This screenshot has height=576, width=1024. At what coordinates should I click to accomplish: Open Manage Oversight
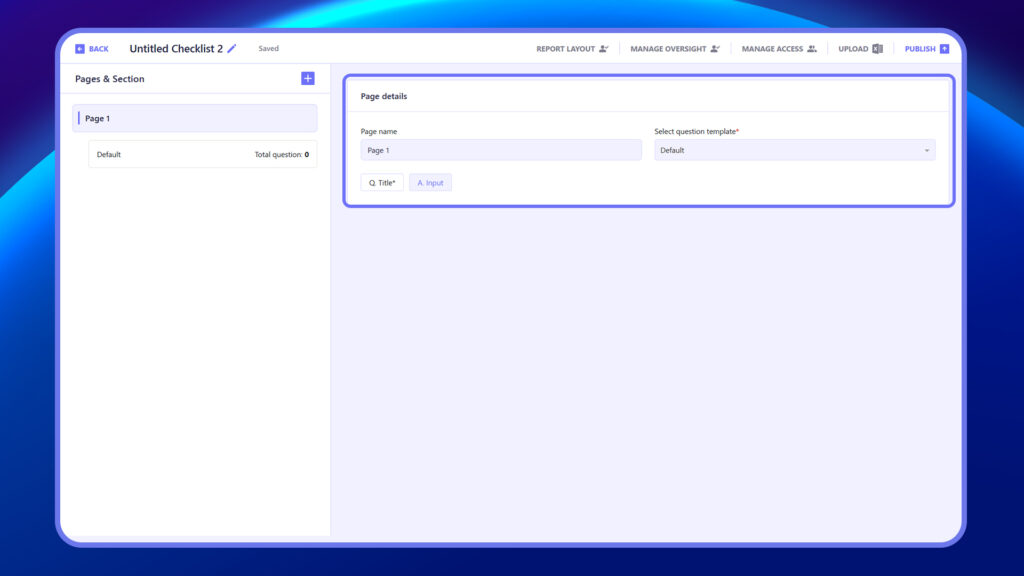[x=675, y=49]
